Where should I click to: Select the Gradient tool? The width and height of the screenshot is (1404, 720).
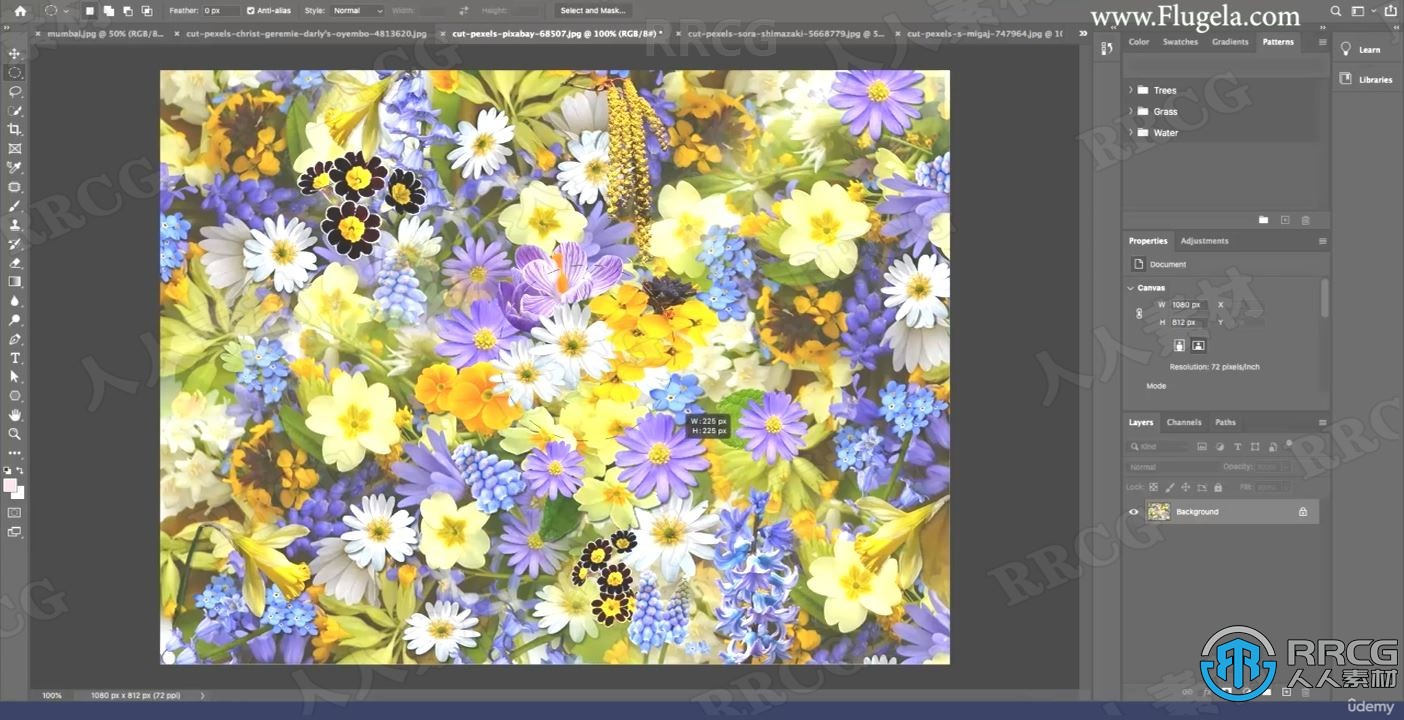[14, 281]
